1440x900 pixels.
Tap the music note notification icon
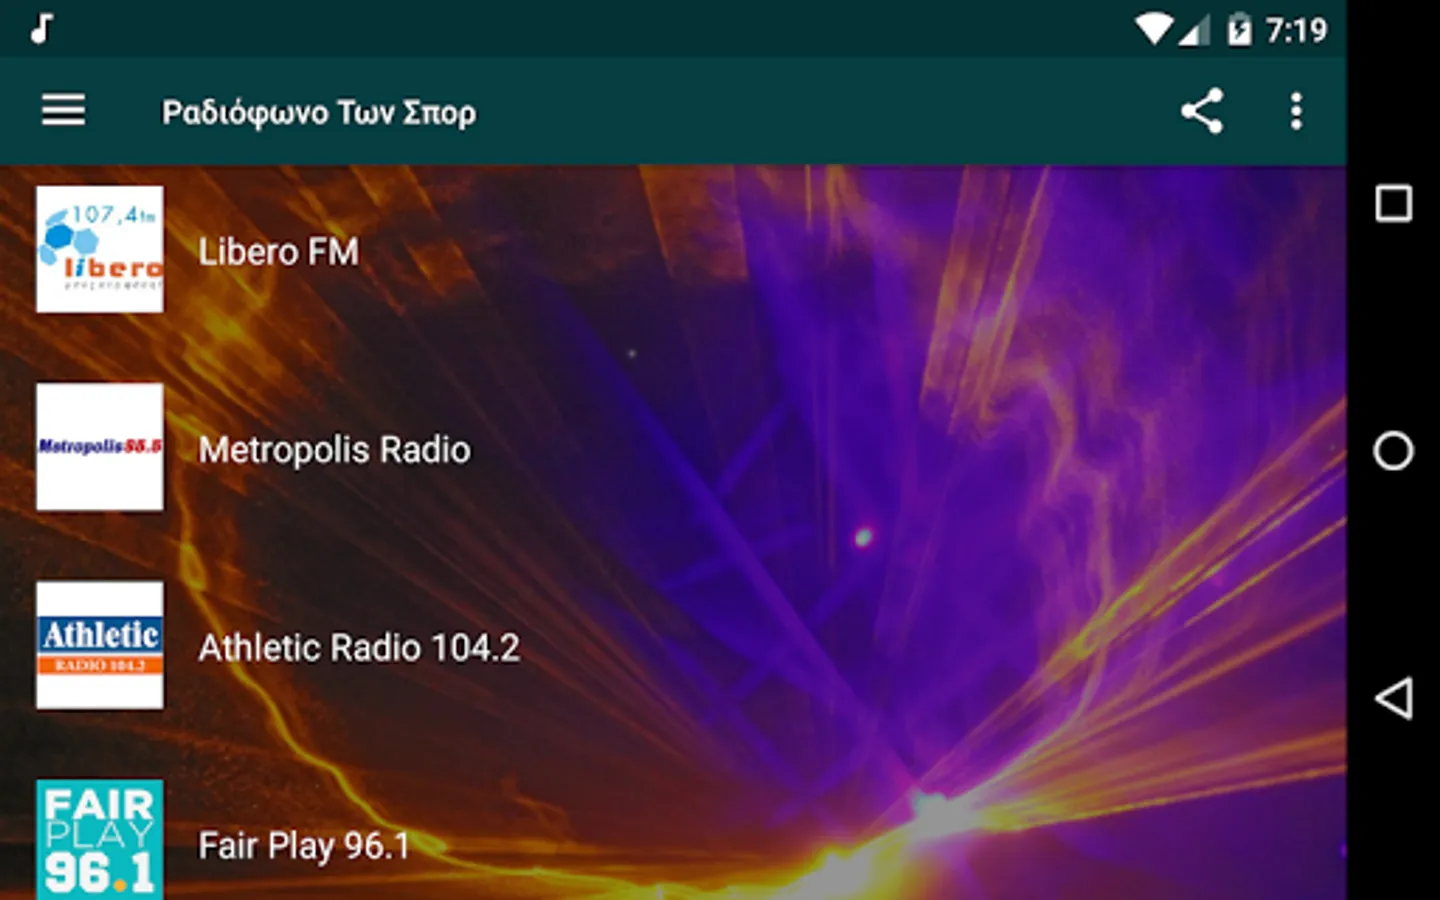[x=41, y=29]
